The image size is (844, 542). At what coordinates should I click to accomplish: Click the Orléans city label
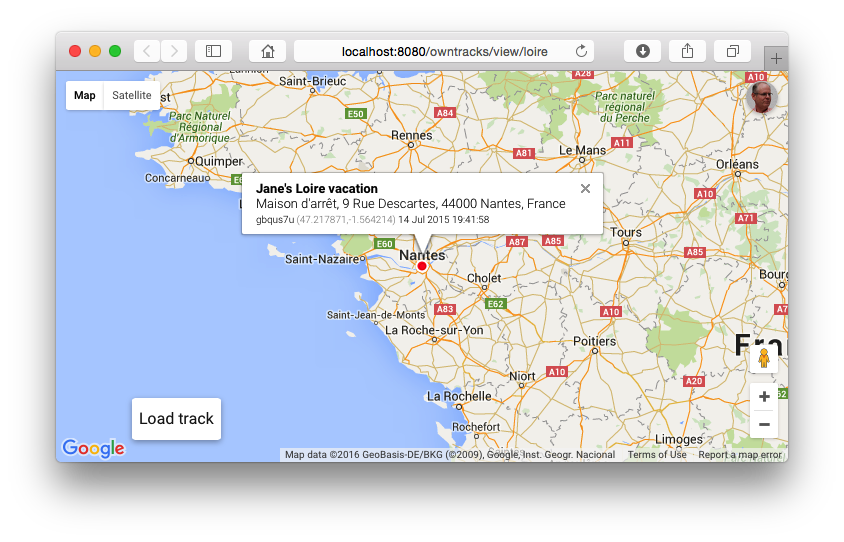(737, 164)
